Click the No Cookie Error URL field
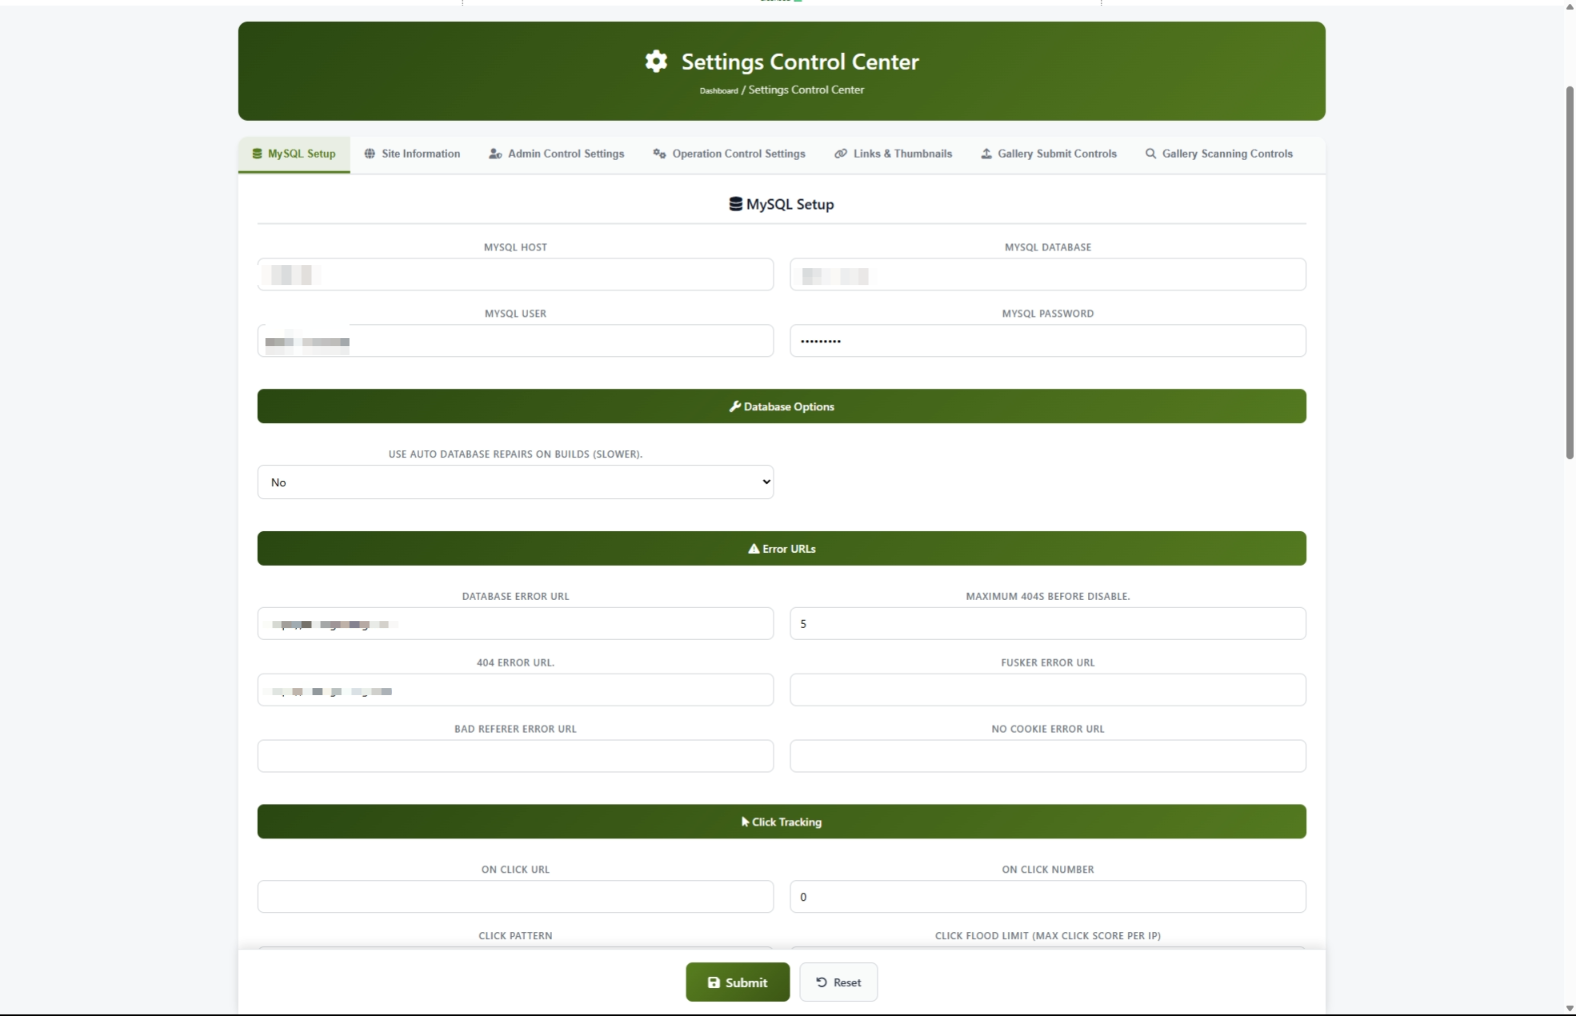The width and height of the screenshot is (1576, 1016). pos(1047,756)
